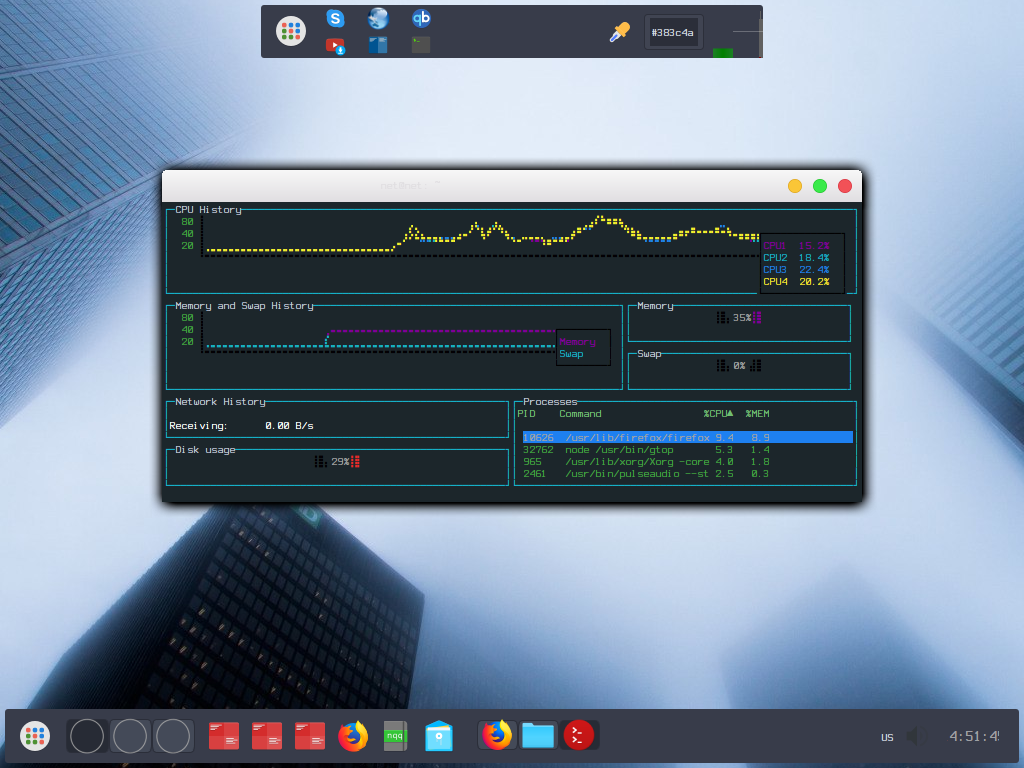Image resolution: width=1024 pixels, height=768 pixels.
Task: Switch to the first workspace circle
Action: tap(87, 736)
